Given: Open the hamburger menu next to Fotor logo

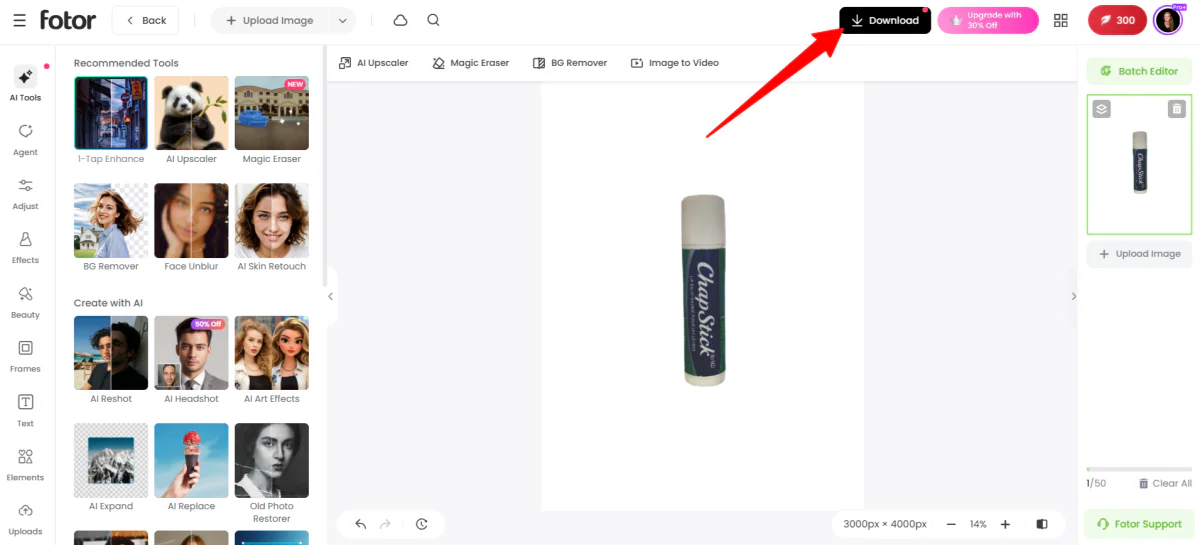Looking at the screenshot, I should coord(20,20).
